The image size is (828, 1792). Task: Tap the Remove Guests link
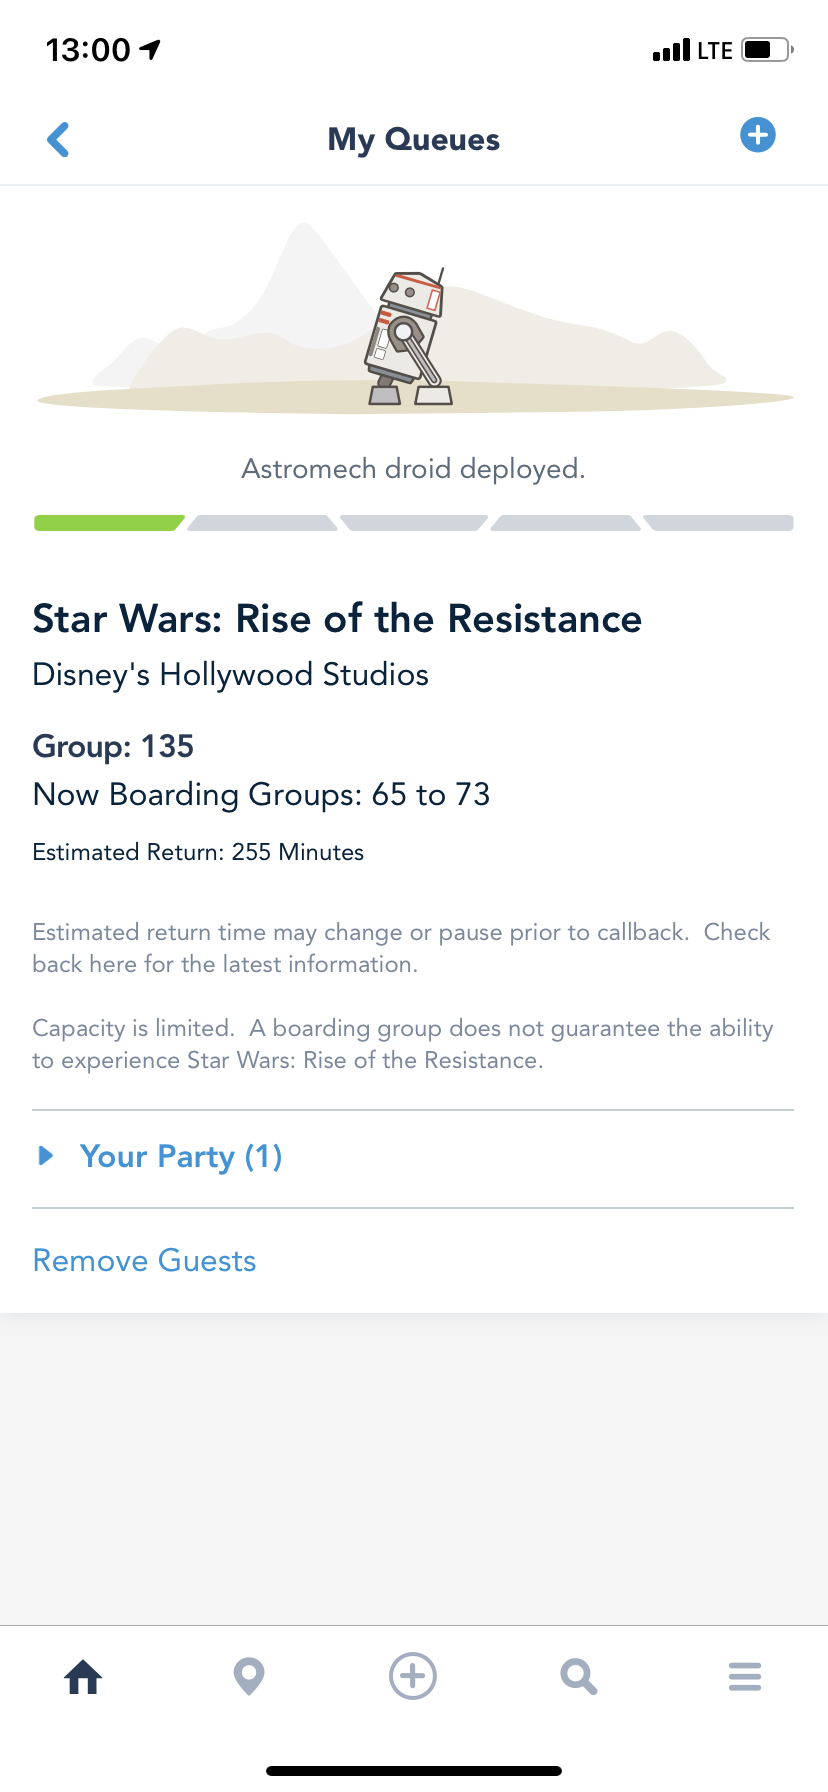coord(145,1261)
